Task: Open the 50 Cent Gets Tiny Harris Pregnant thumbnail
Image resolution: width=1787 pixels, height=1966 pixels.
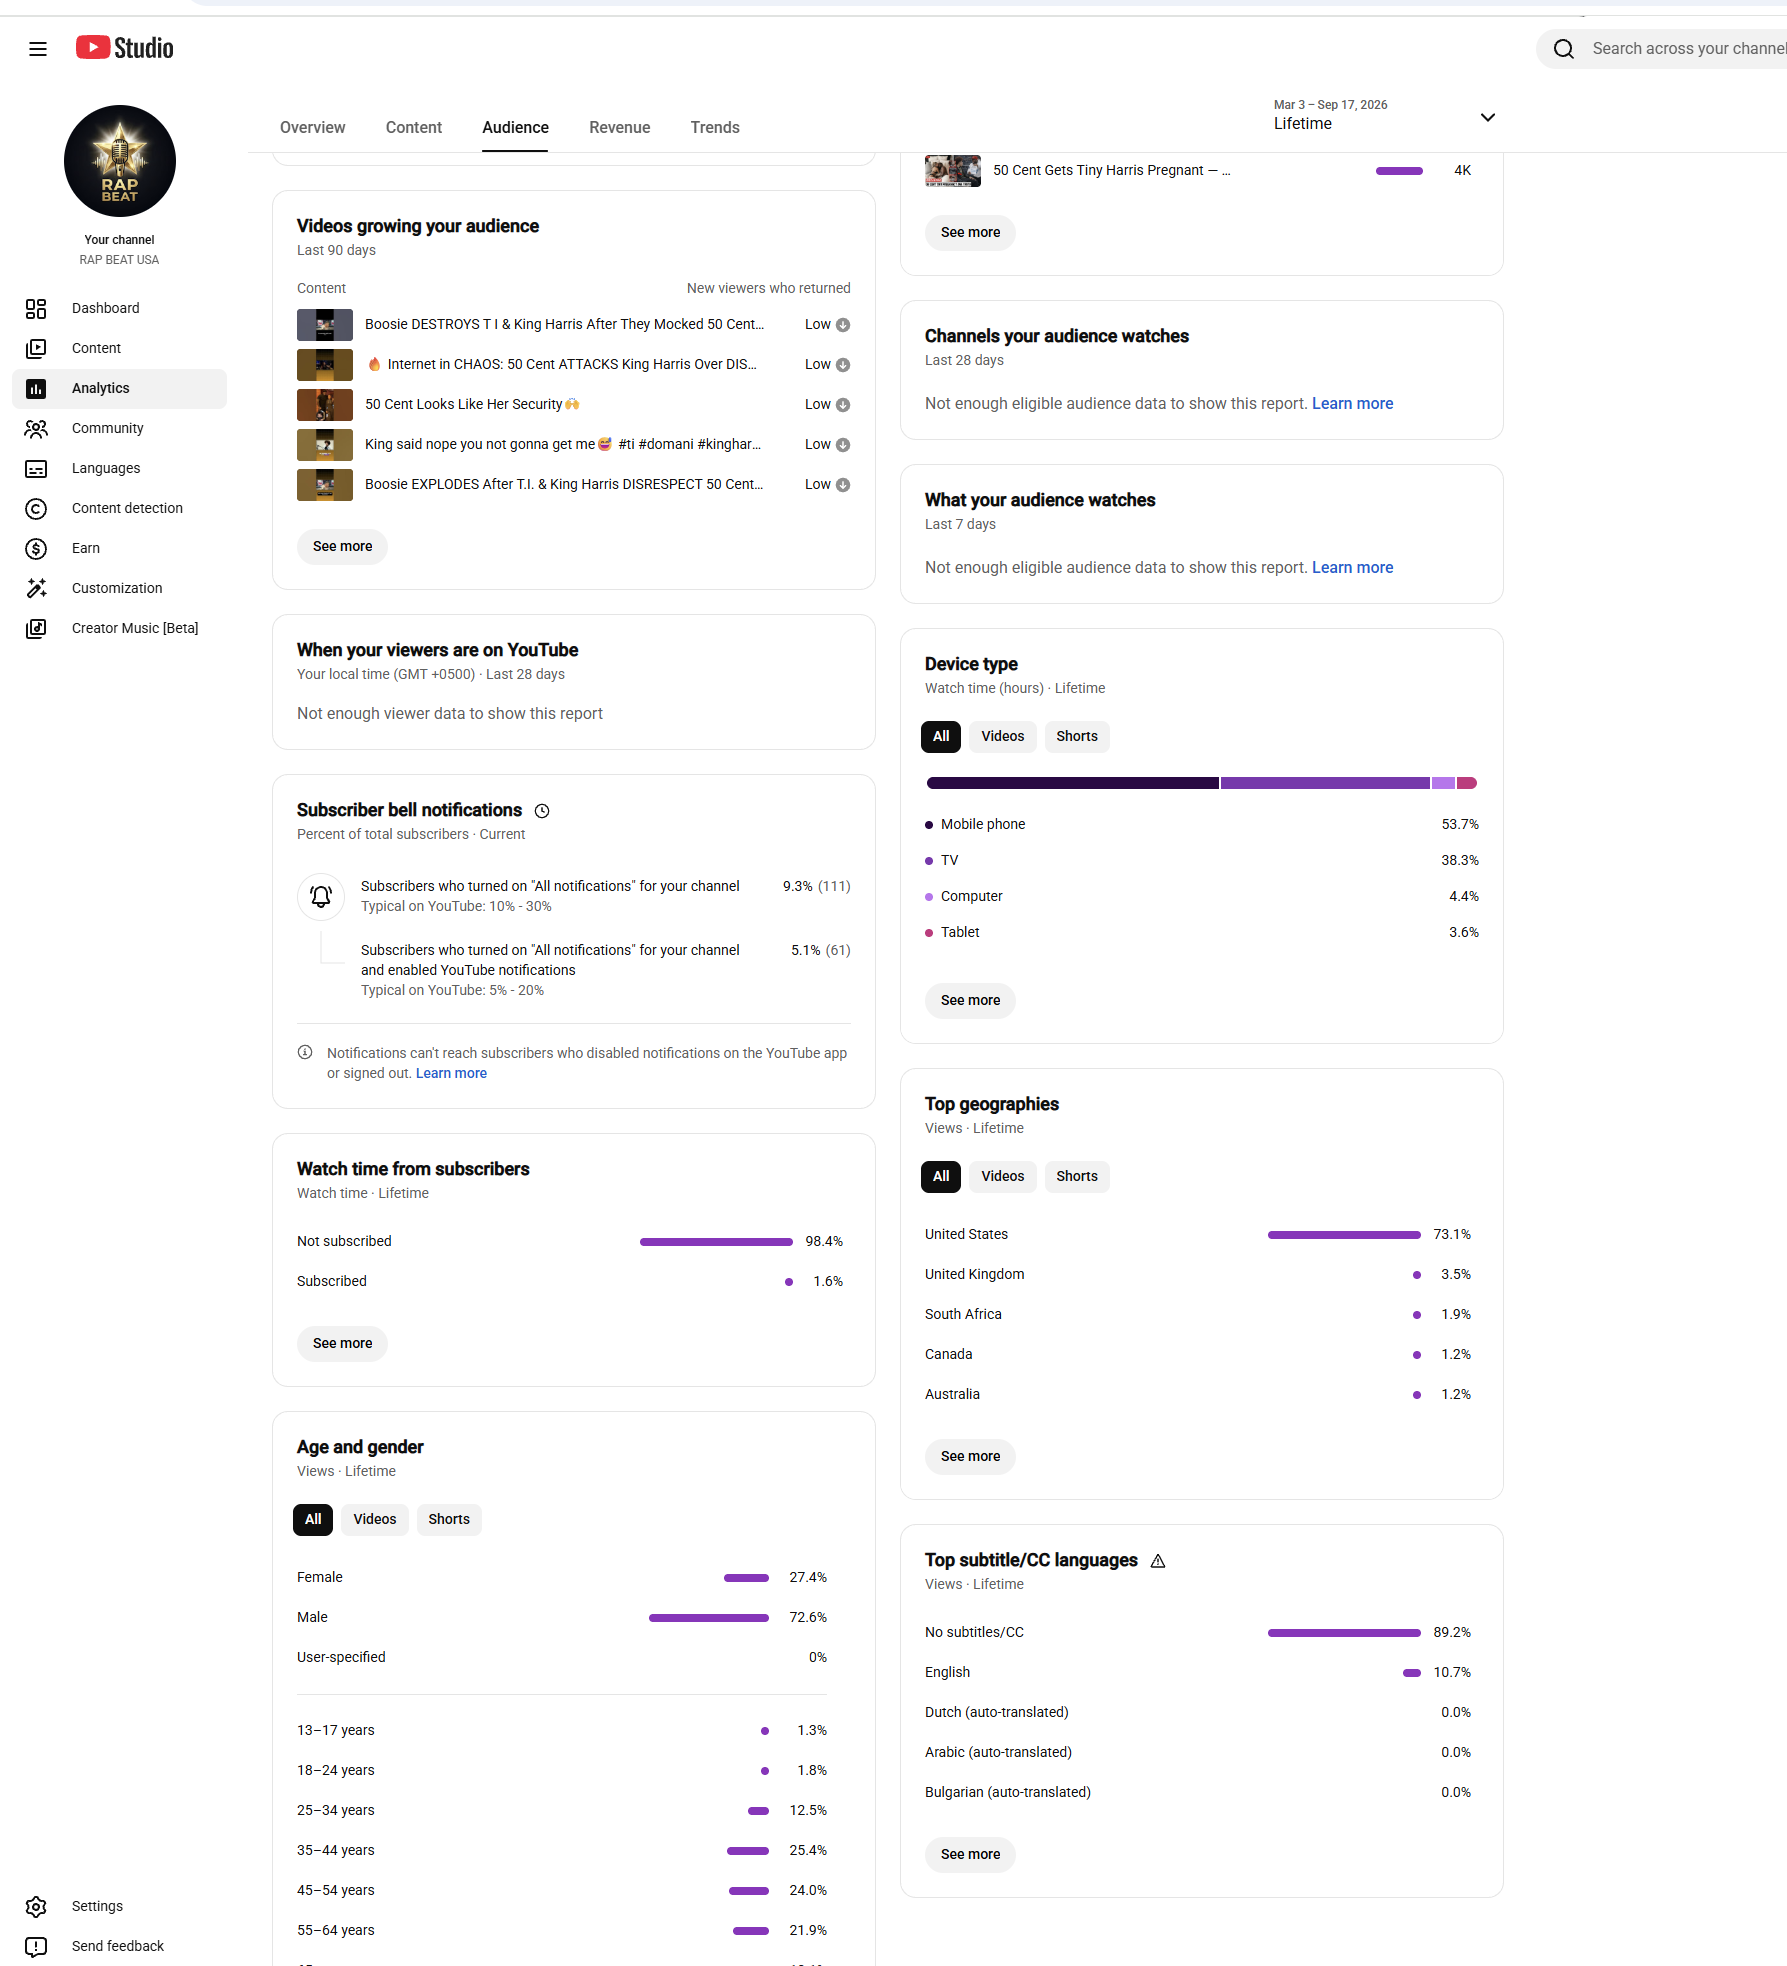Action: click(953, 171)
